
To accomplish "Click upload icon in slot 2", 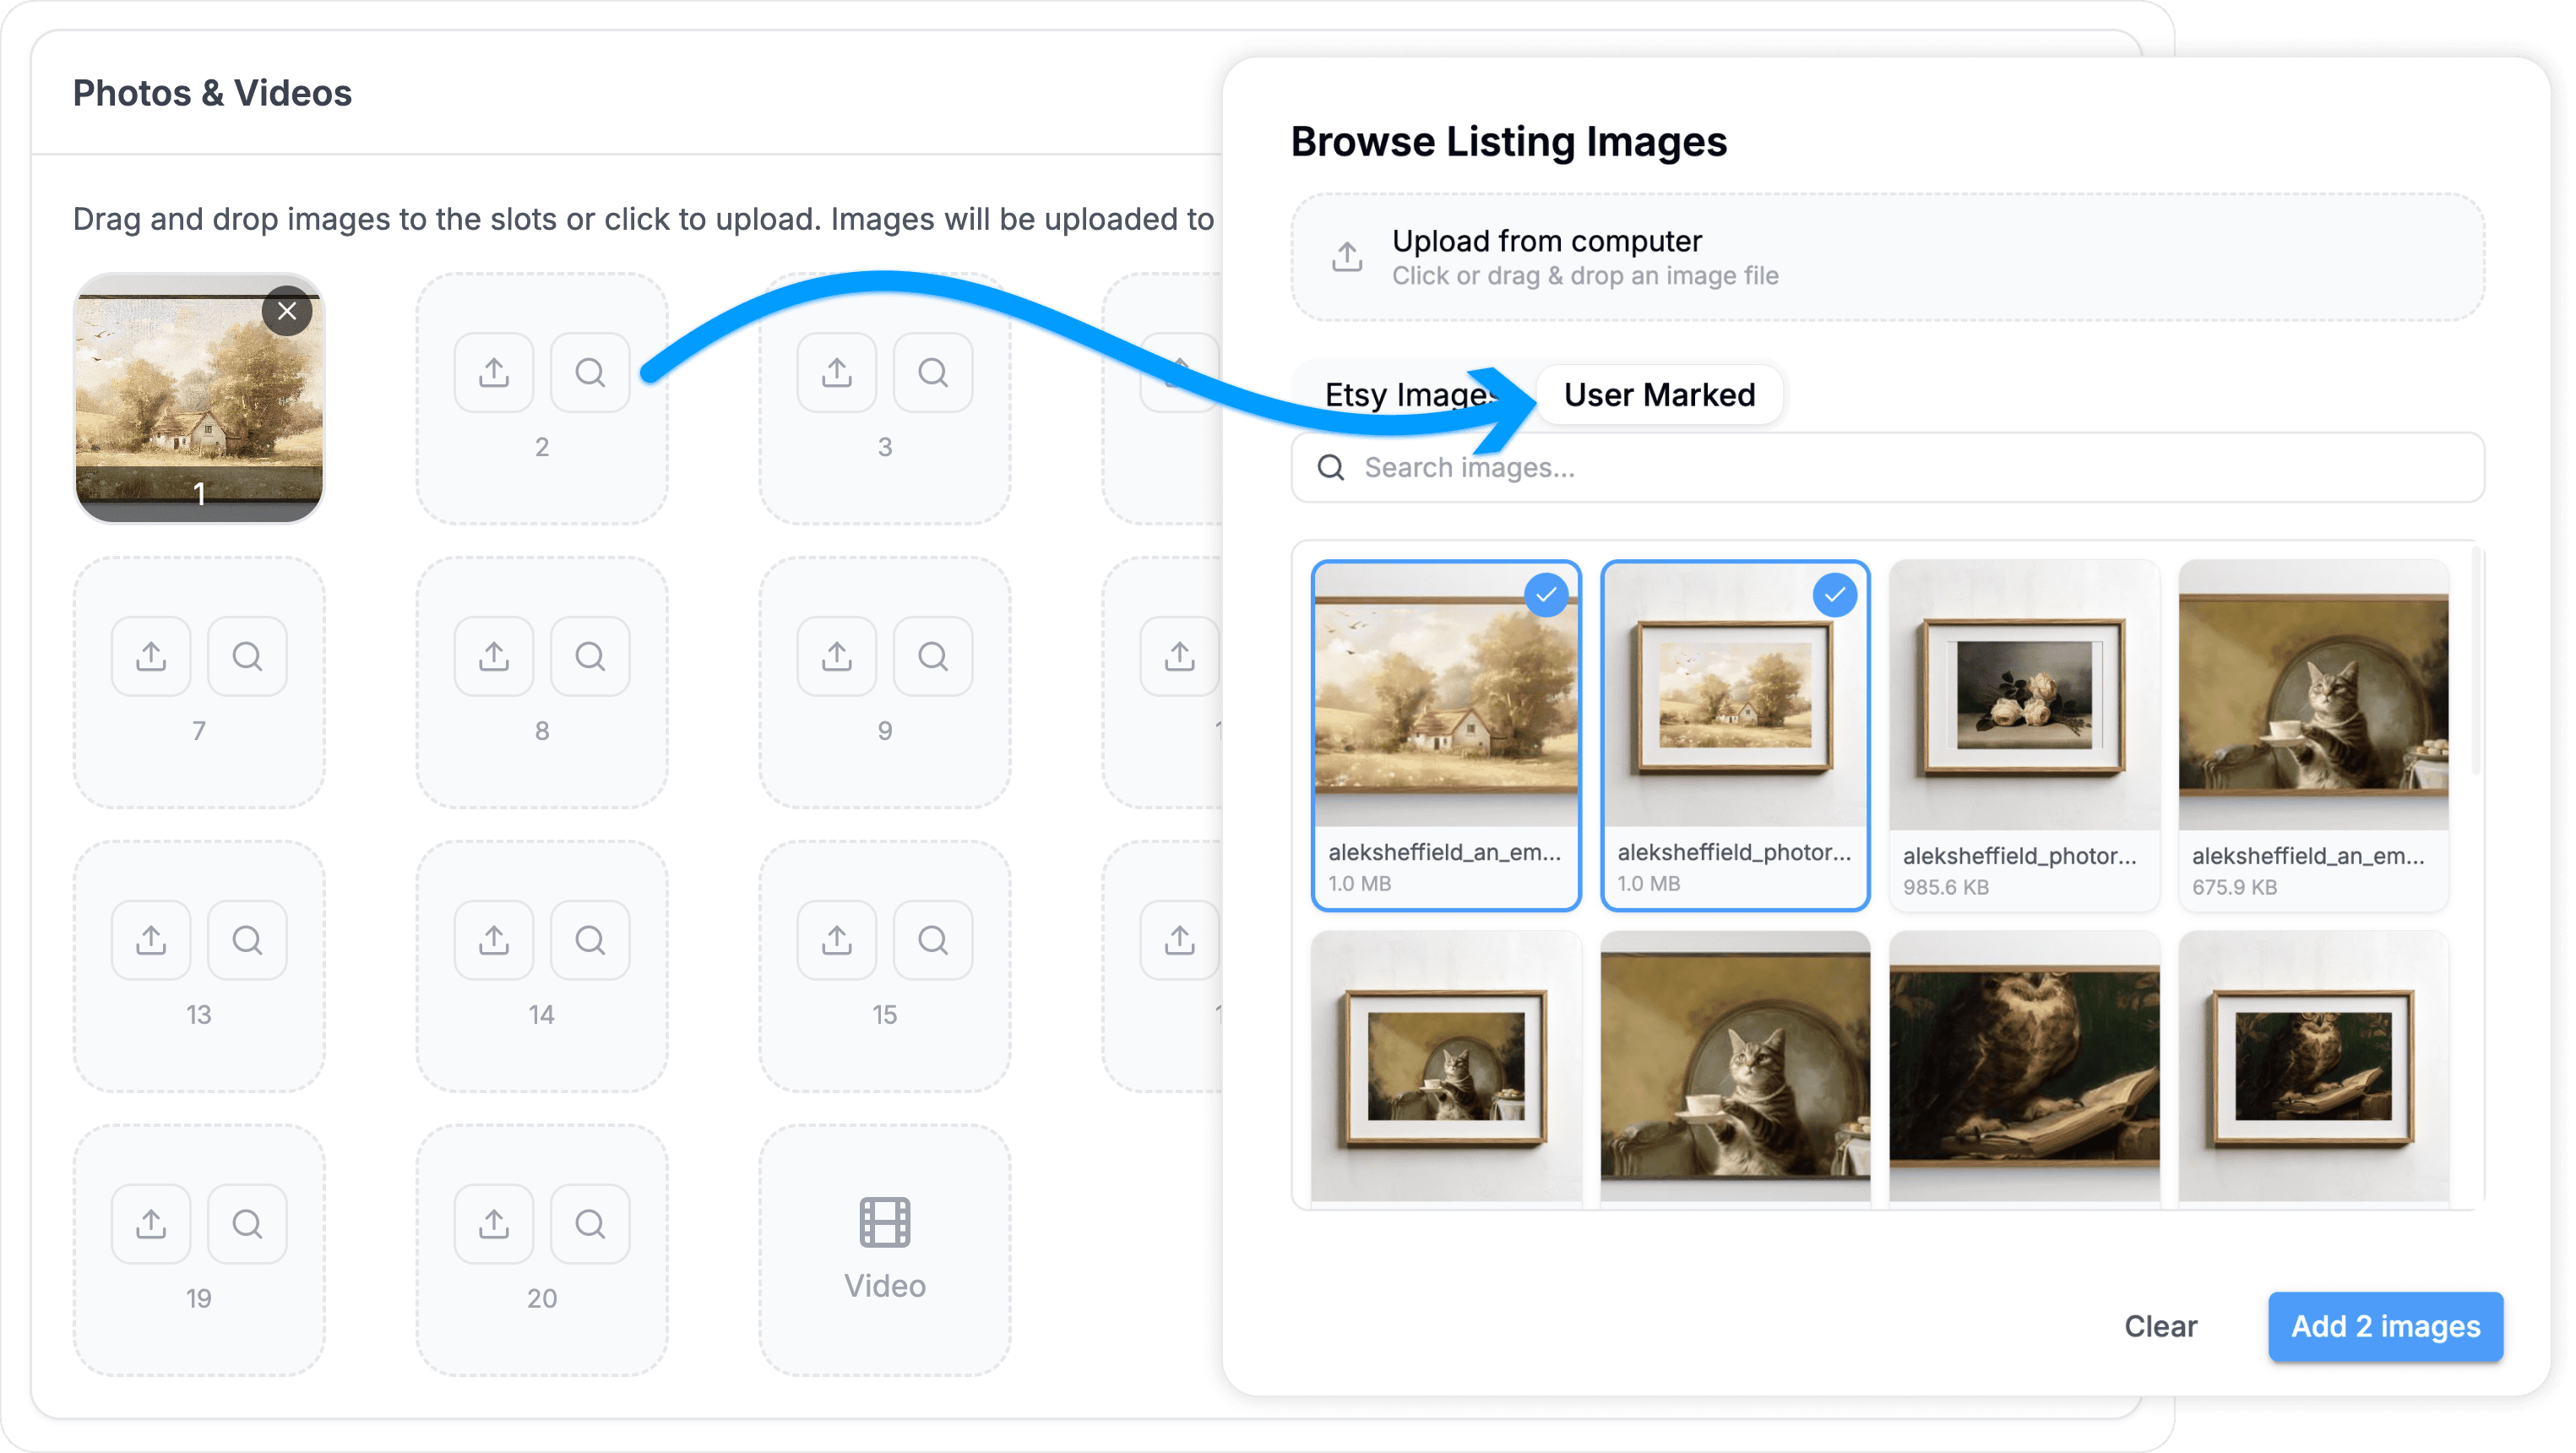I will [x=494, y=373].
